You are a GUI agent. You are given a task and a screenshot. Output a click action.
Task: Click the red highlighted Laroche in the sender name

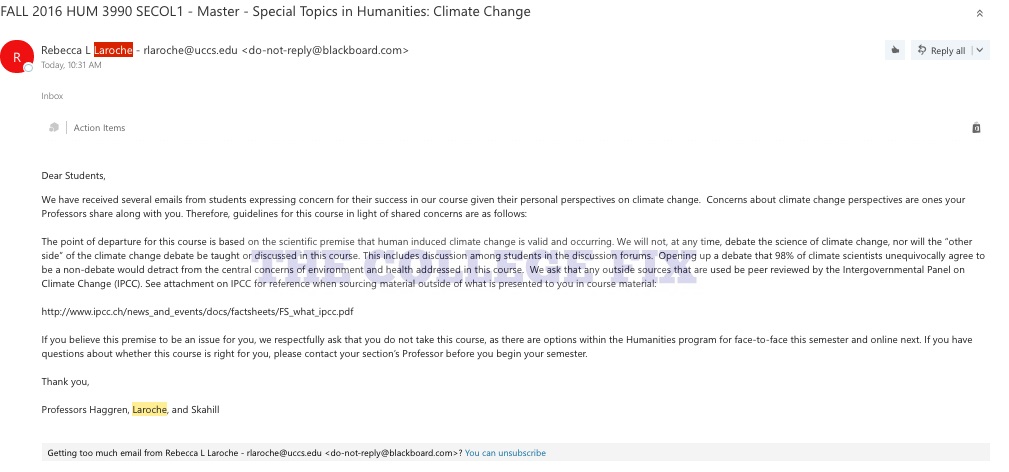coord(113,50)
